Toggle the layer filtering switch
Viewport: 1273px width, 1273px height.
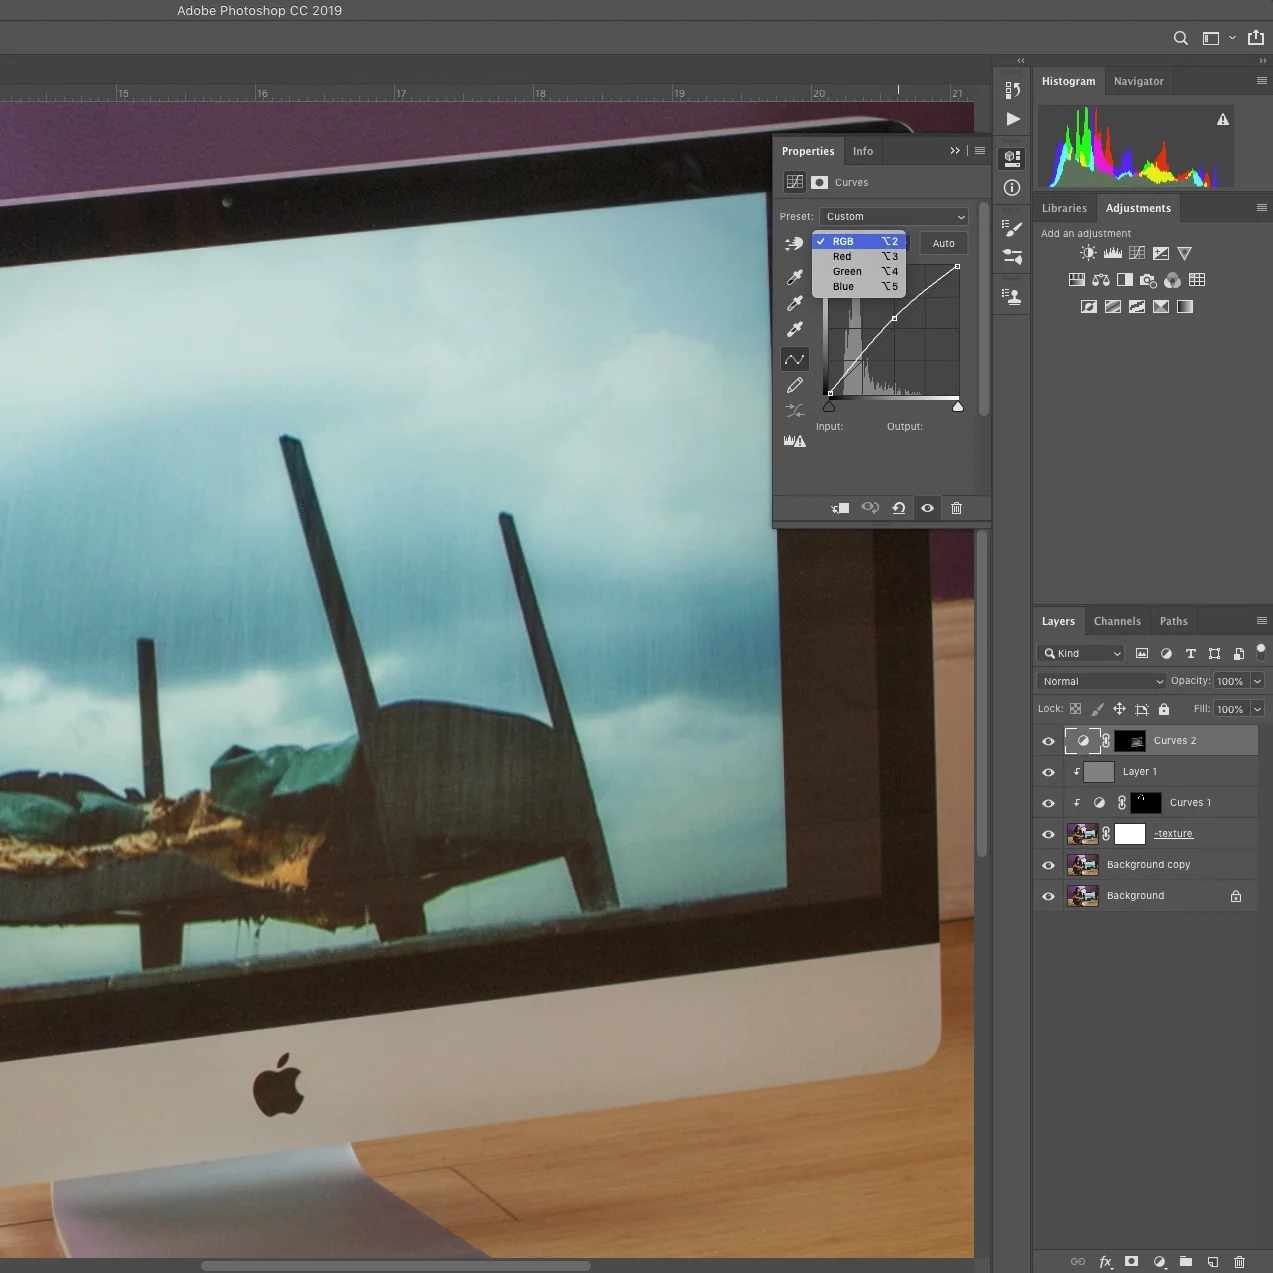1261,651
